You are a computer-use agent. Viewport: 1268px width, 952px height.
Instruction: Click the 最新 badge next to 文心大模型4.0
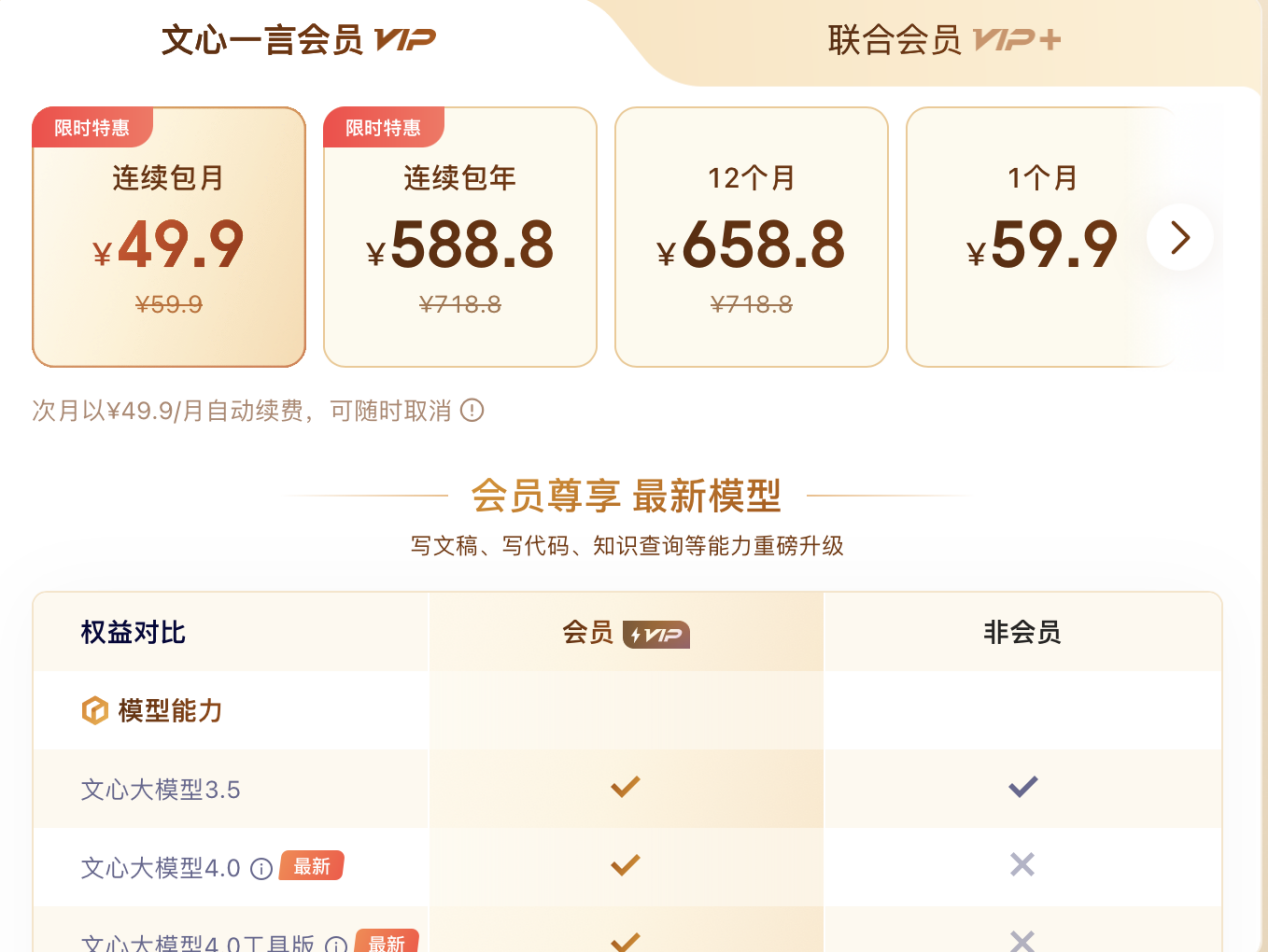(x=312, y=866)
